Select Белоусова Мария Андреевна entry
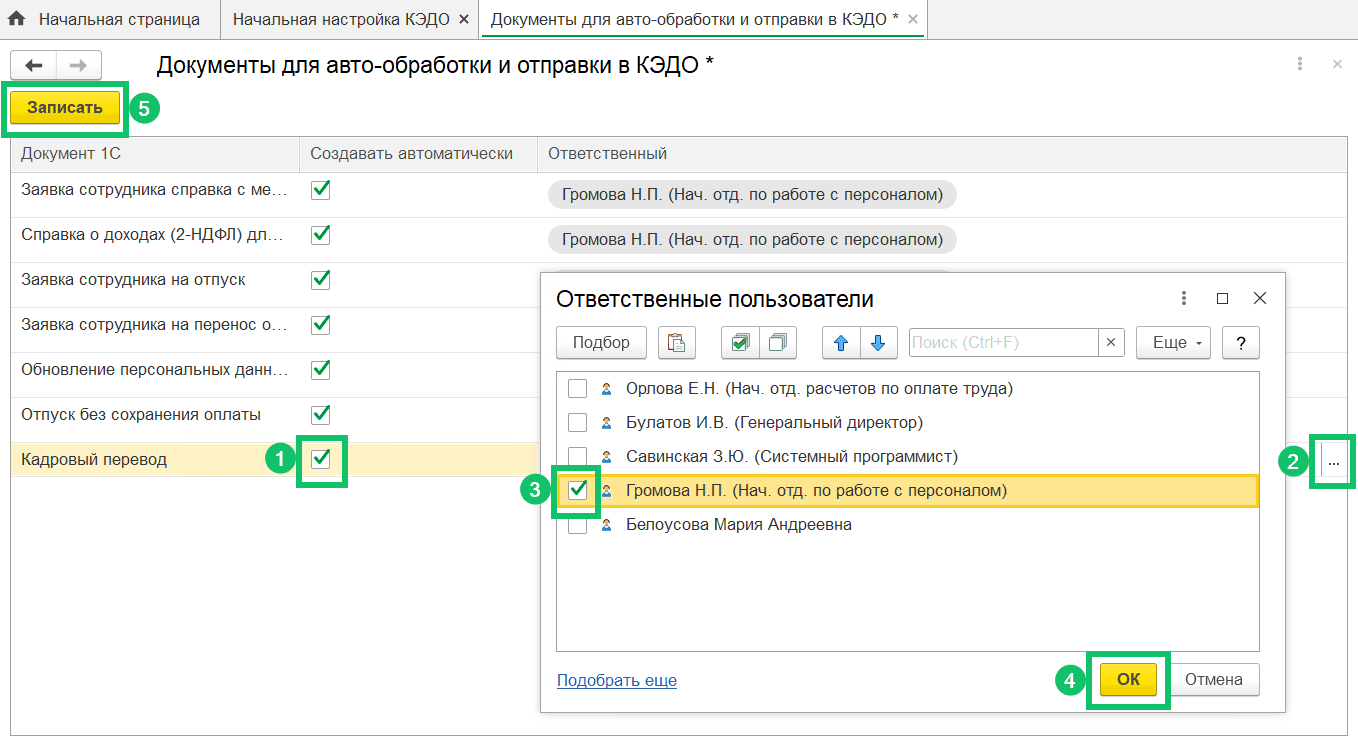1358x745 pixels. click(739, 525)
